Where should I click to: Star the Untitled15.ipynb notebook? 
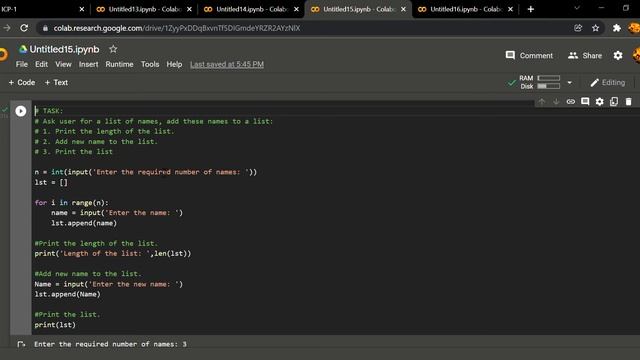(x=113, y=49)
